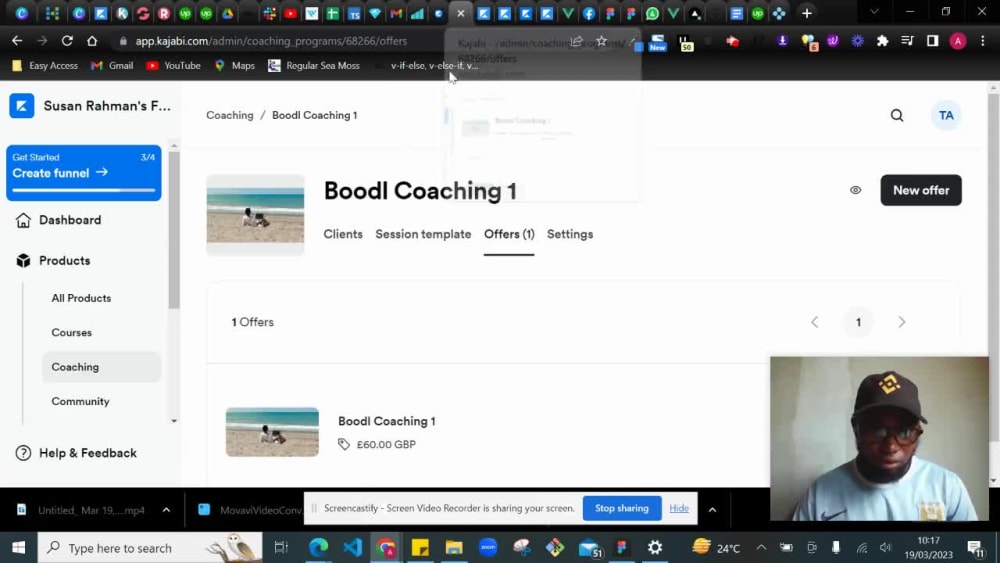Open Task View on the taskbar
The height and width of the screenshot is (563, 1000).
coord(281,548)
